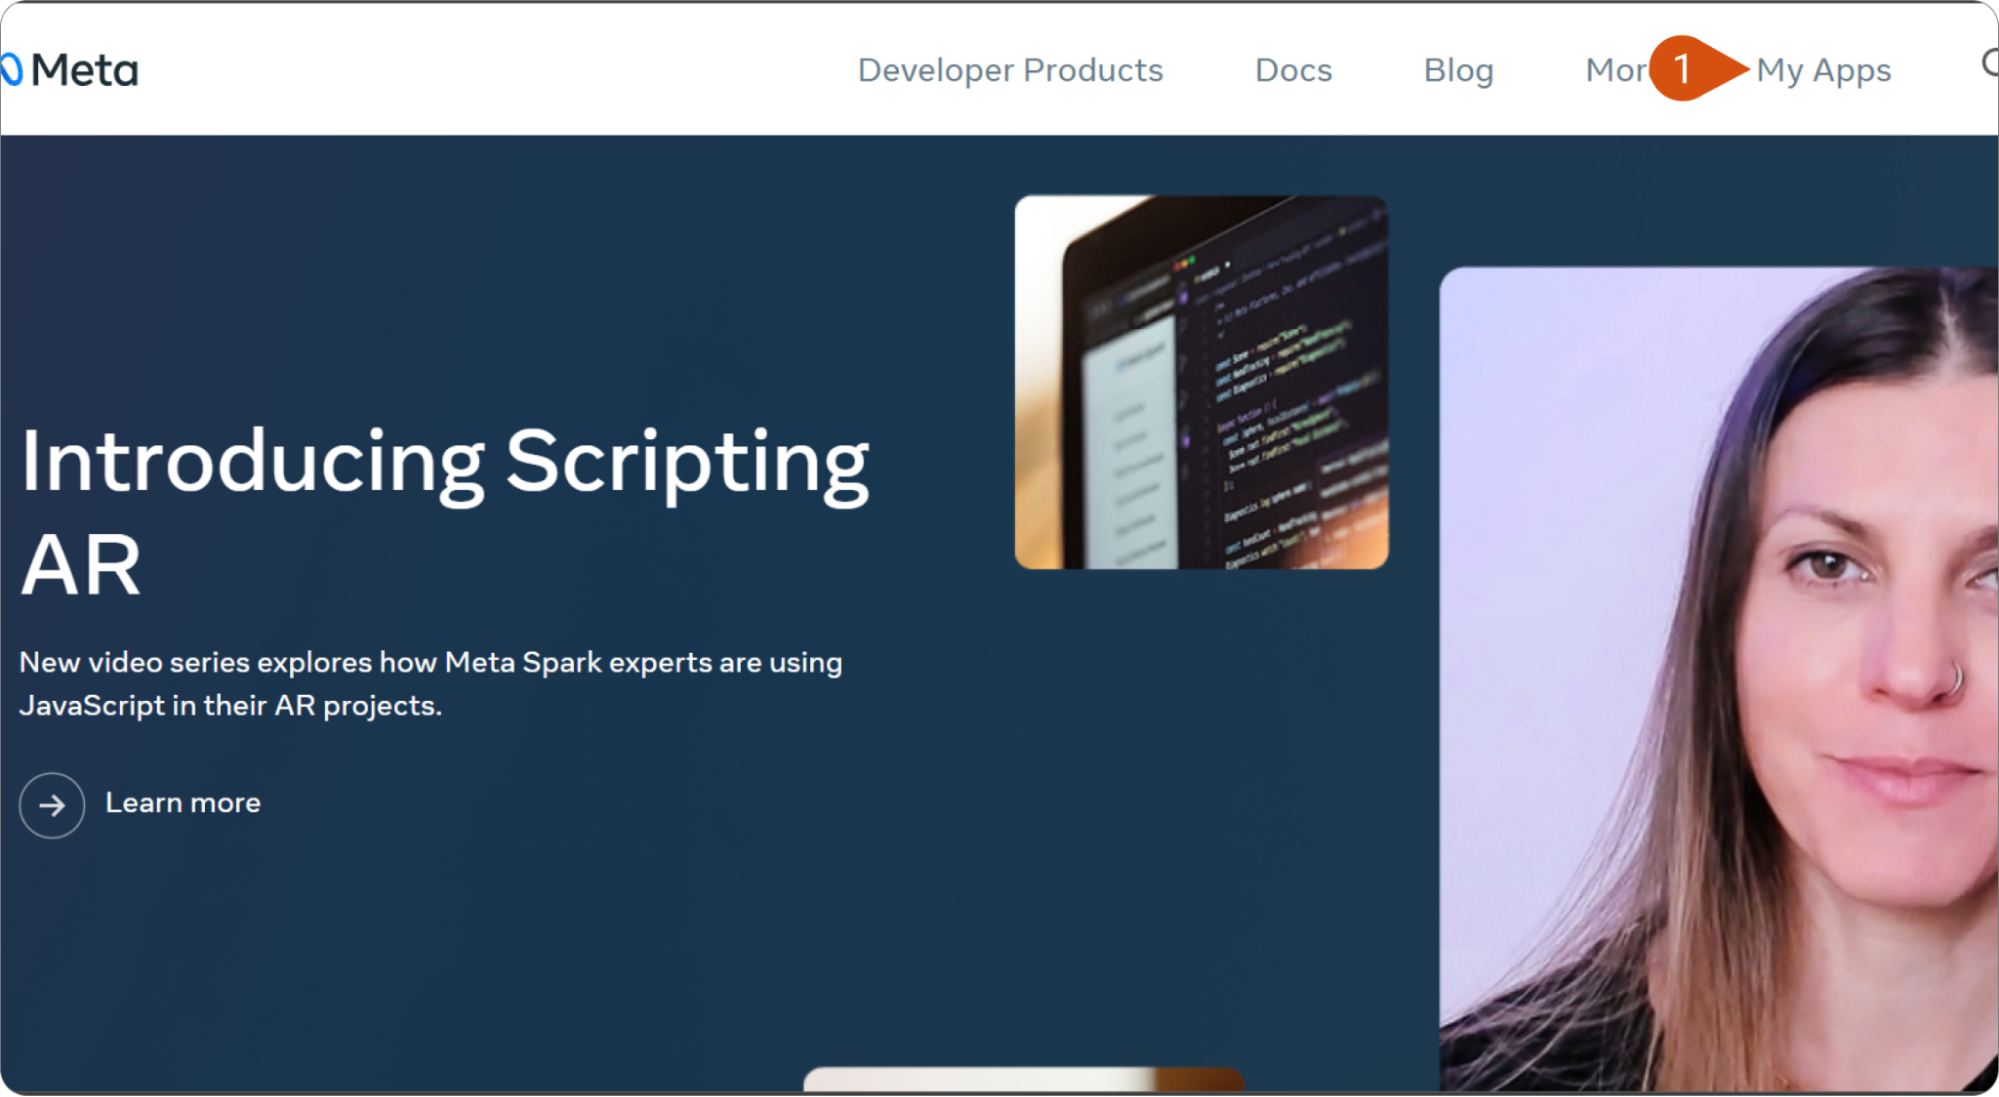Click the search magnifier icon
This screenshot has height=1097, width=1999.
coord(1989,63)
